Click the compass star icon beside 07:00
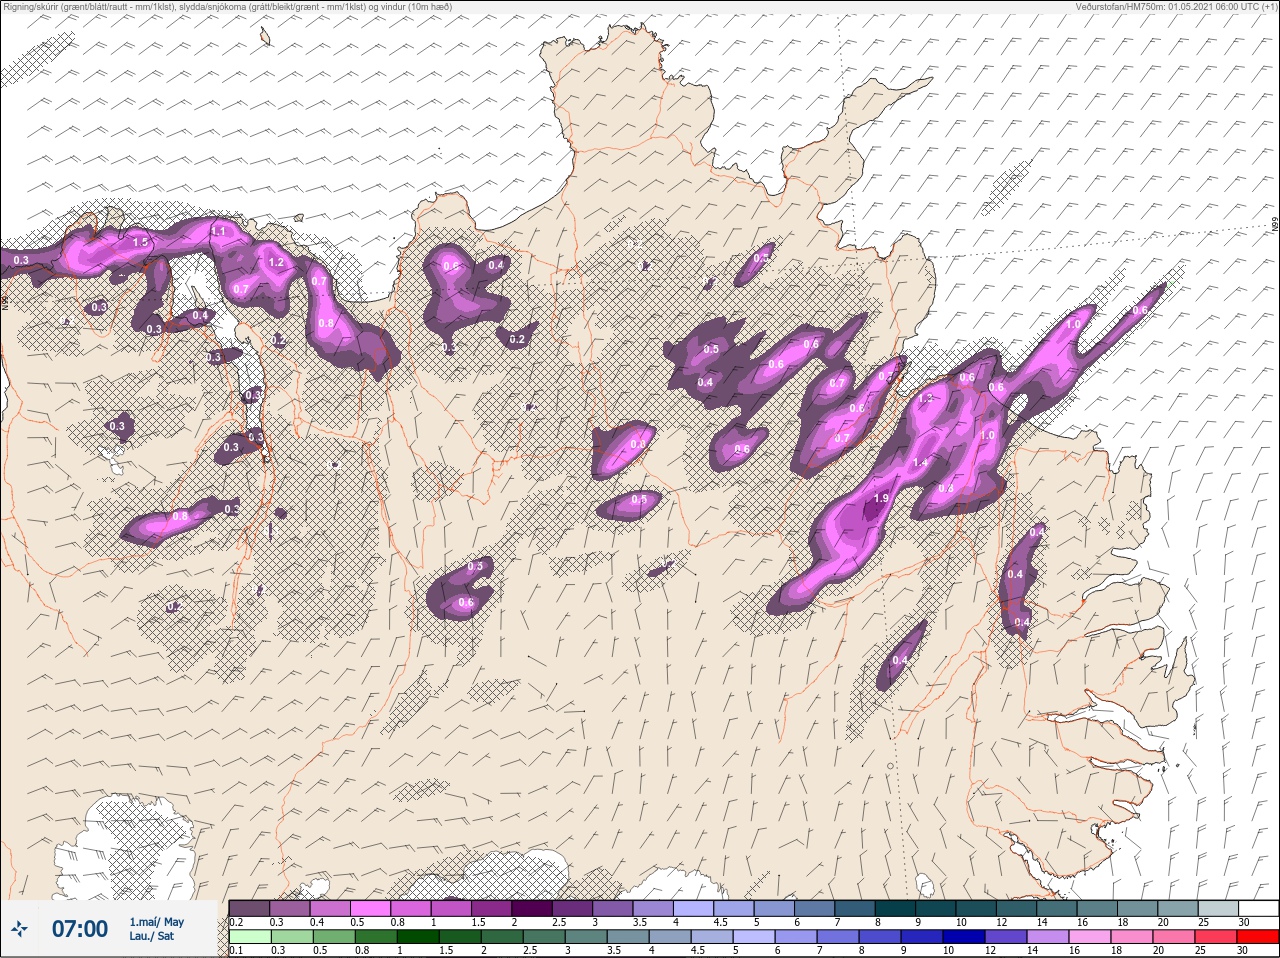The height and width of the screenshot is (958, 1280). coord(19,929)
